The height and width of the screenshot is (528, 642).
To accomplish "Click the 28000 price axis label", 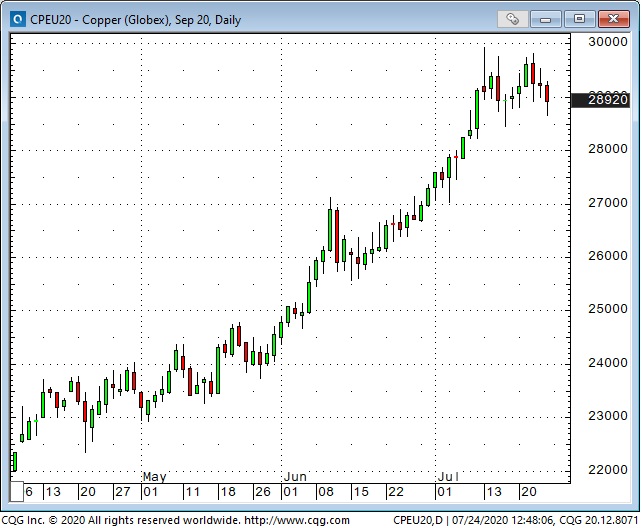I will click(x=608, y=149).
